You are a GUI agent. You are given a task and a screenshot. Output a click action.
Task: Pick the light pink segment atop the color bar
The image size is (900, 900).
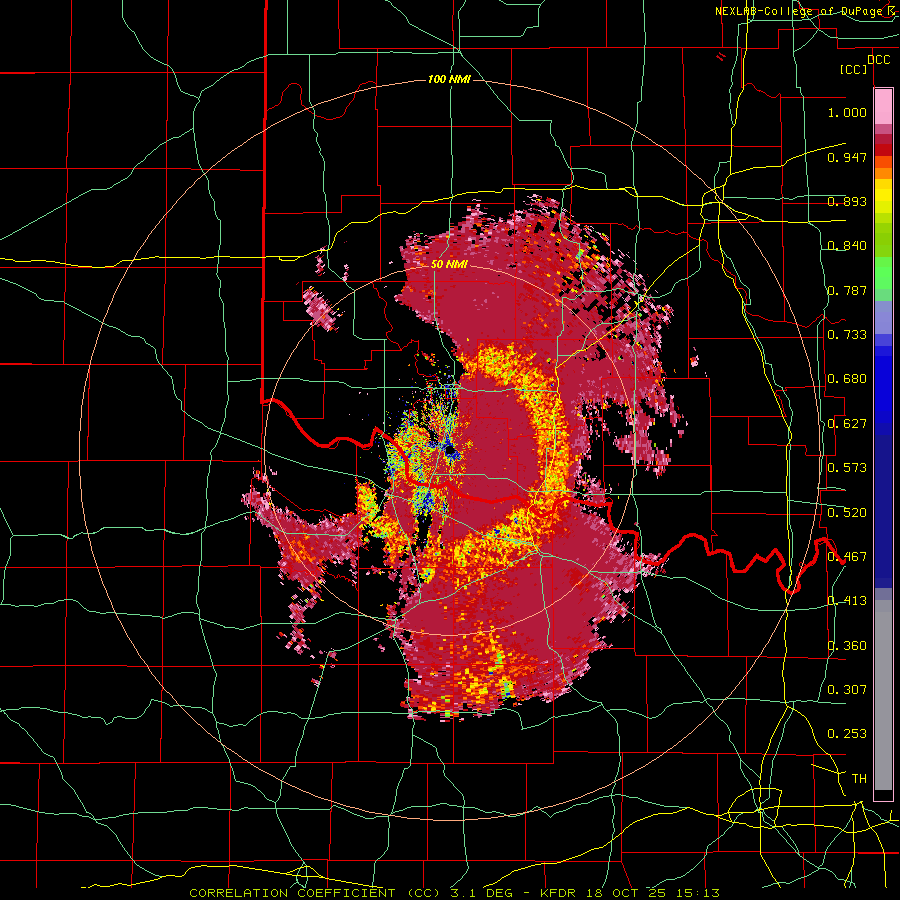pos(883,106)
